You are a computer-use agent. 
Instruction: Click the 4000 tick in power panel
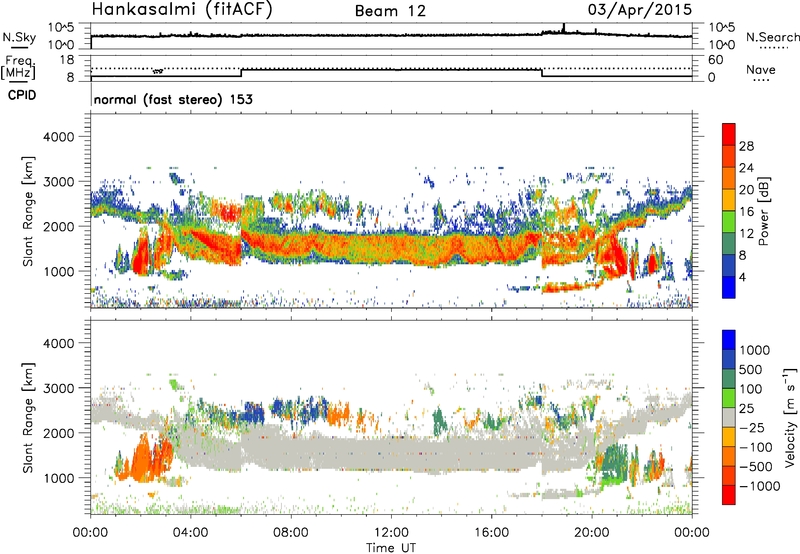(x=58, y=137)
